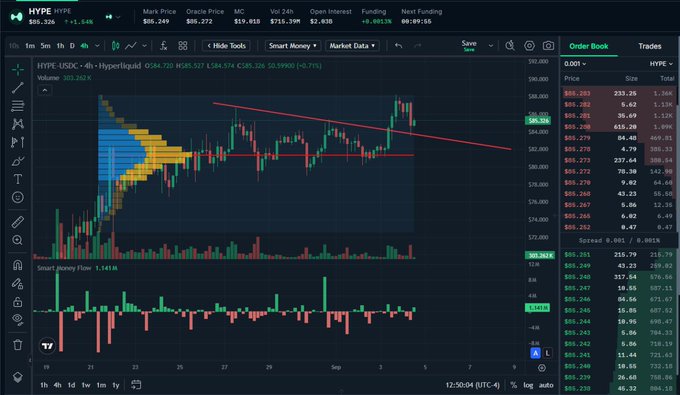Open the object tree layers icon
This screenshot has height=395, width=680.
click(x=18, y=377)
